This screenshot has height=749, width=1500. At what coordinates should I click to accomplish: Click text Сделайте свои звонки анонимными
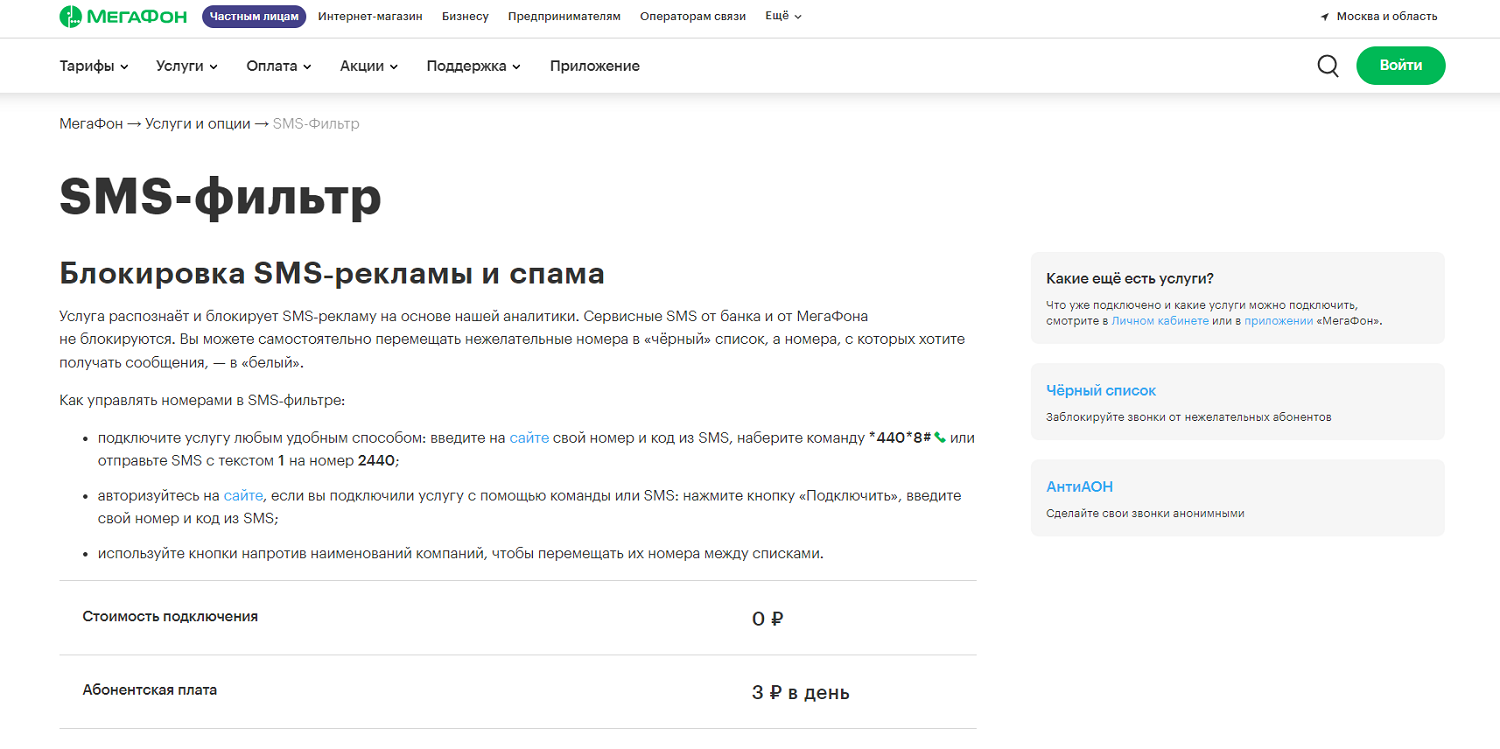tap(1145, 513)
